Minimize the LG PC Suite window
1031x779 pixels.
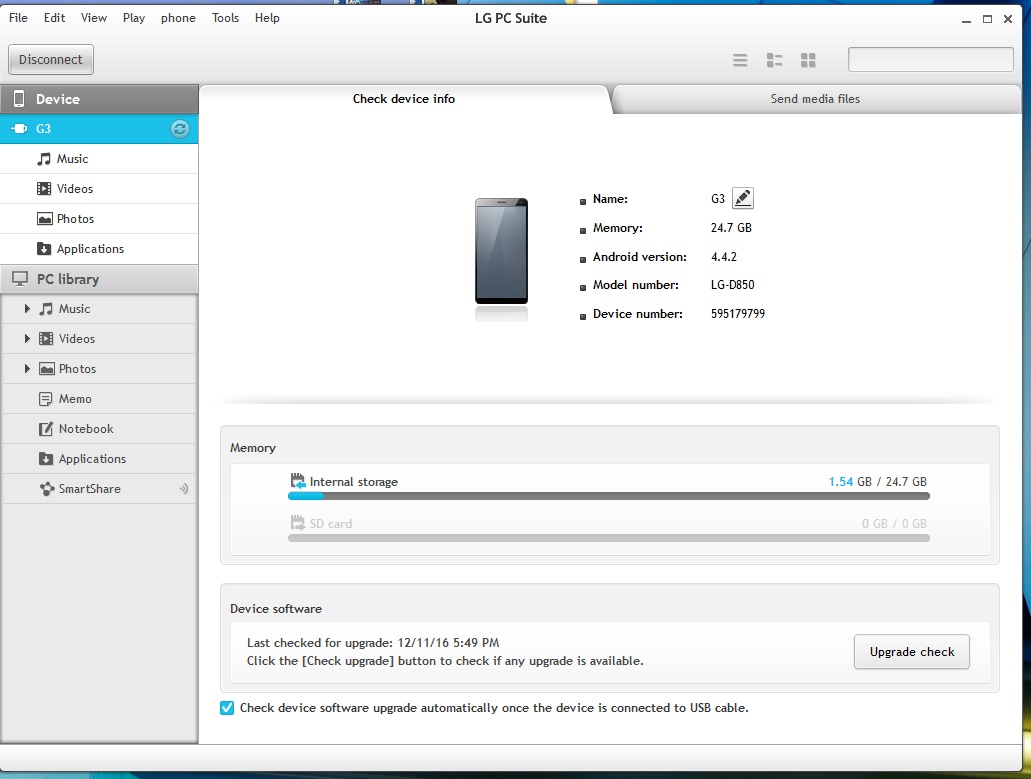[966, 20]
